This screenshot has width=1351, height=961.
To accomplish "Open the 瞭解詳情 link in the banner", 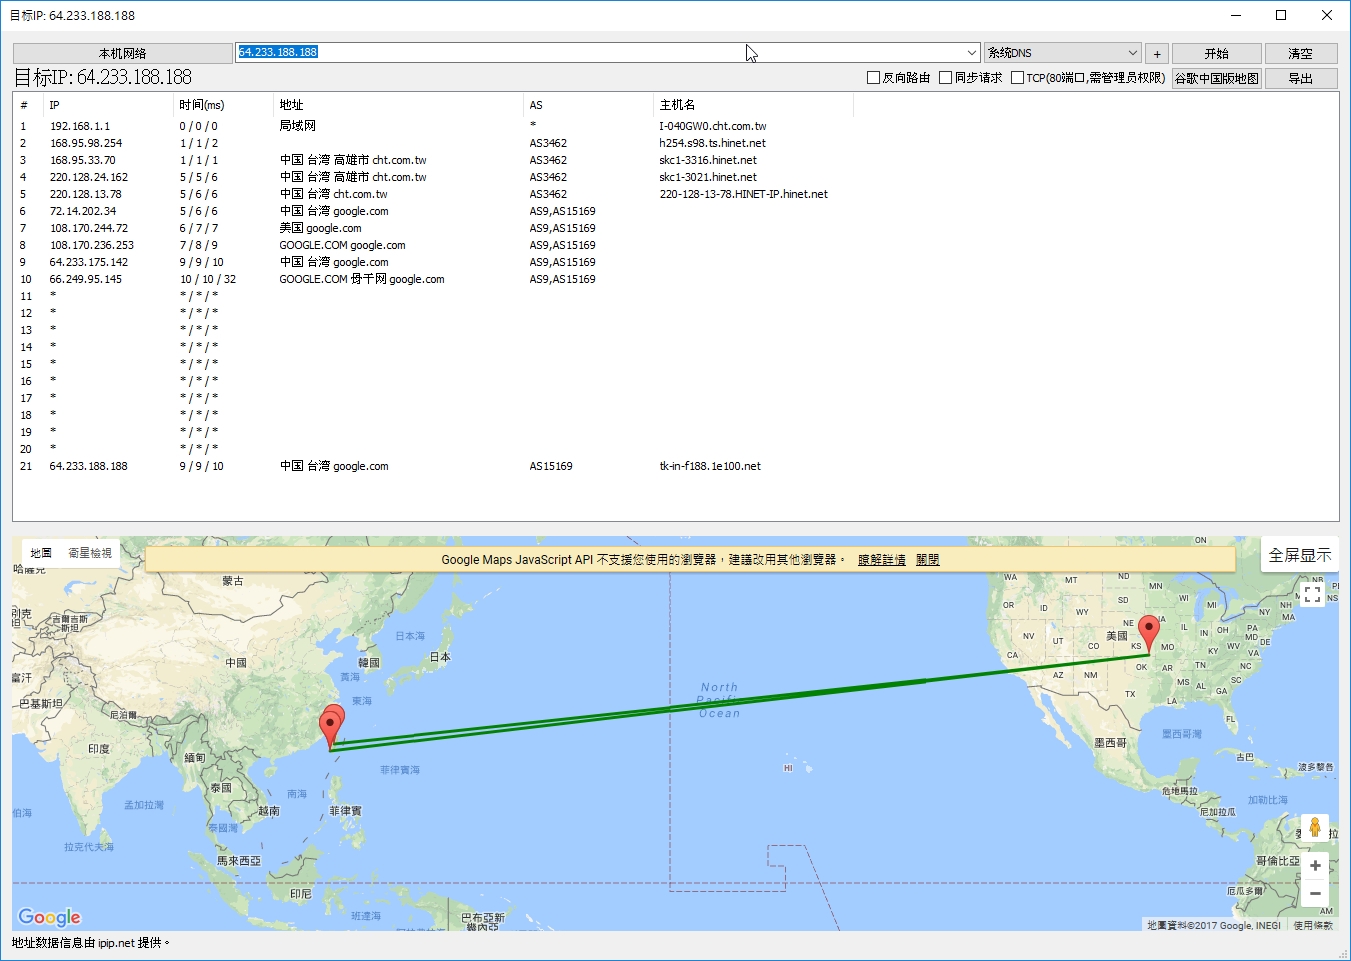I will pyautogui.click(x=881, y=560).
